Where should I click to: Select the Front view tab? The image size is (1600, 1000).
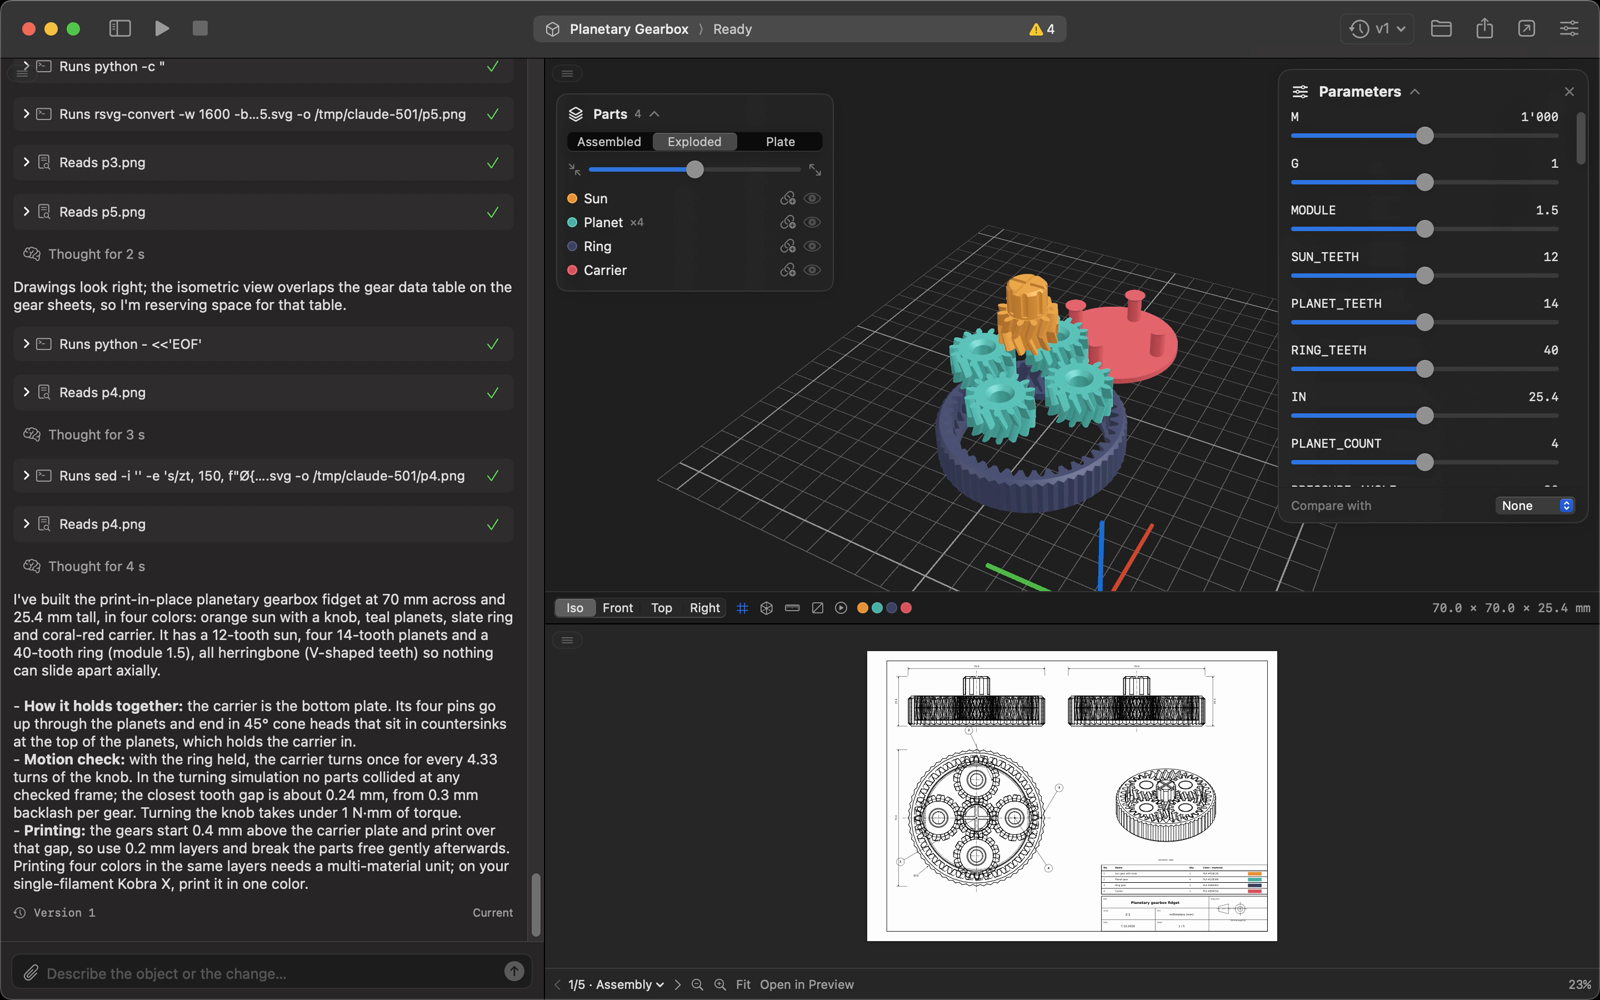click(618, 608)
